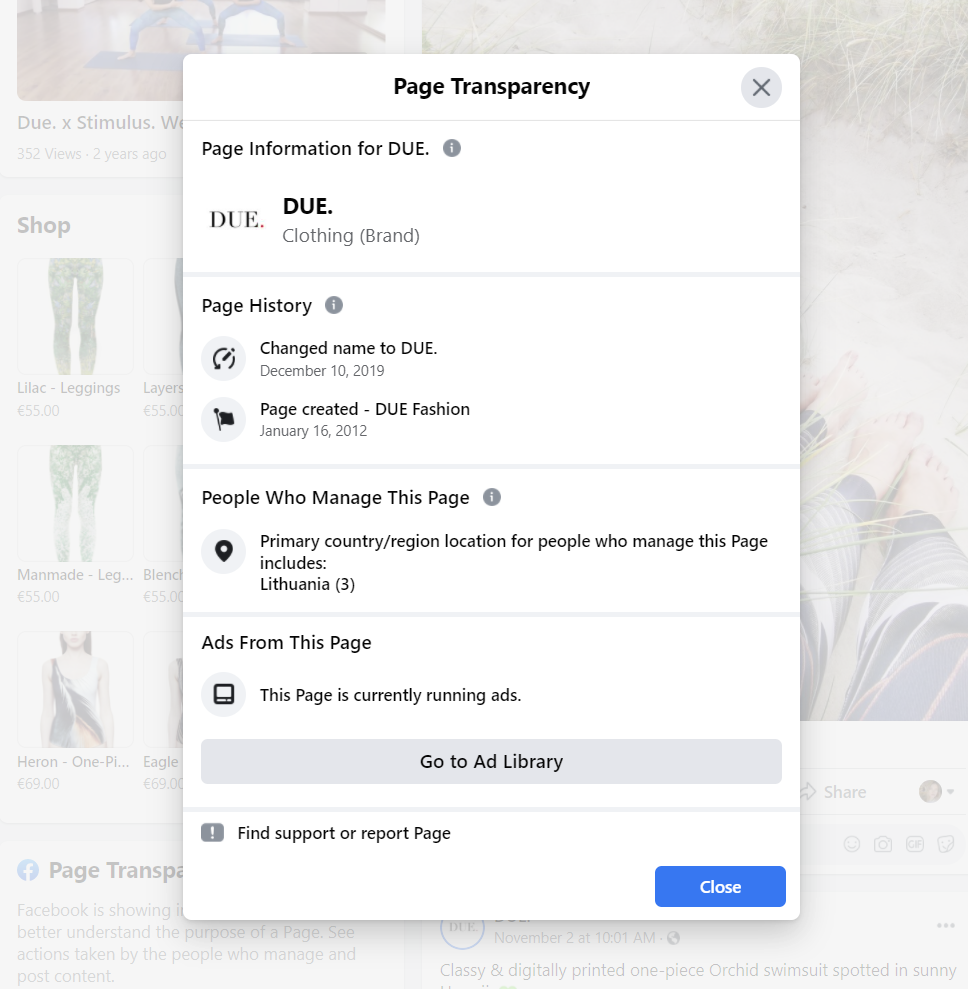Click the emoji icon in comment box

pos(852,844)
